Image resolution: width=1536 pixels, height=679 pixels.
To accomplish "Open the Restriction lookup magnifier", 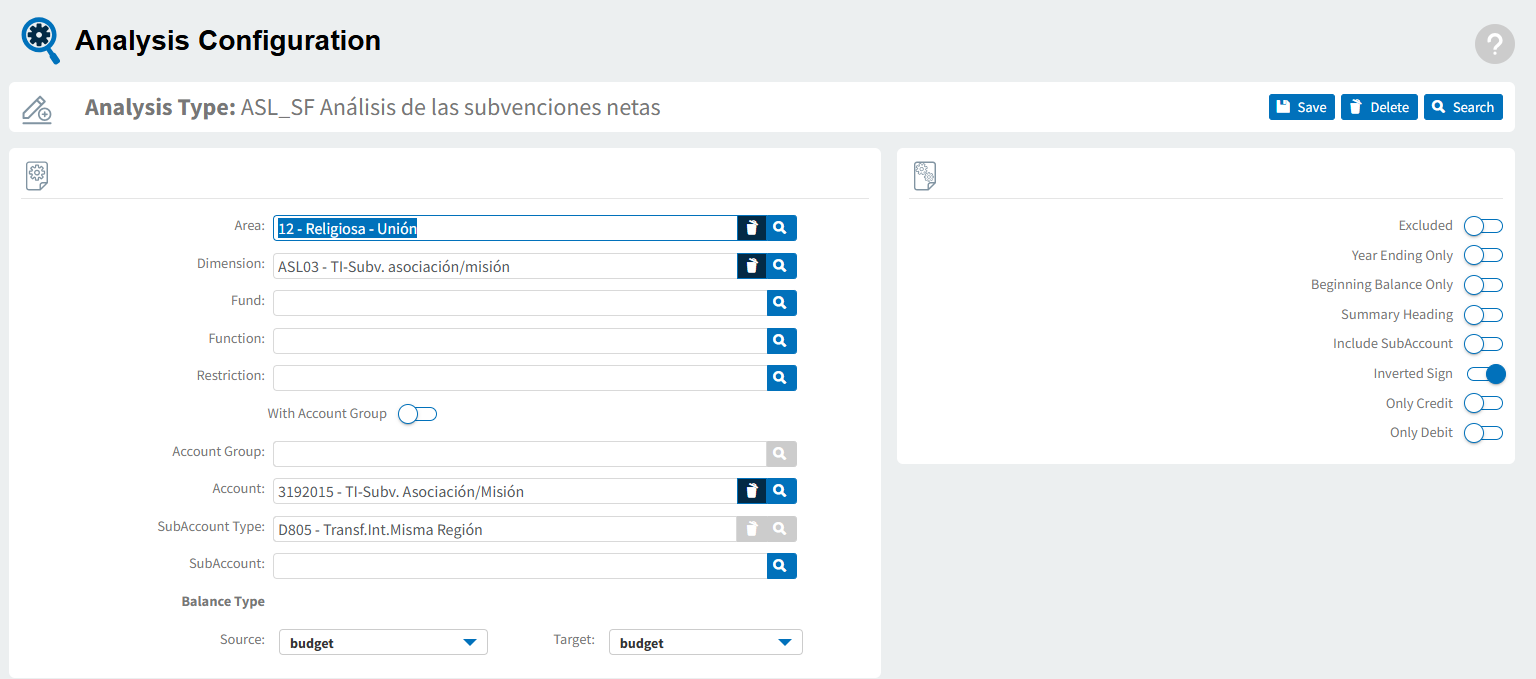I will 781,378.
